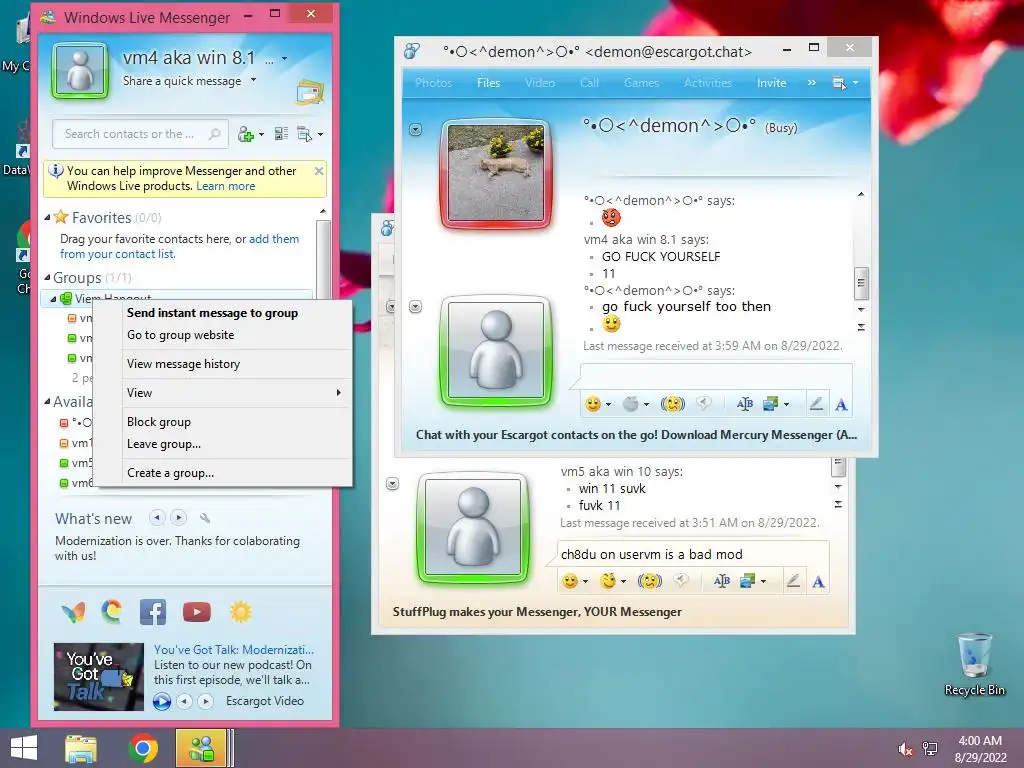Click the add contact icon in Messenger
The image size is (1024, 768).
click(246, 134)
